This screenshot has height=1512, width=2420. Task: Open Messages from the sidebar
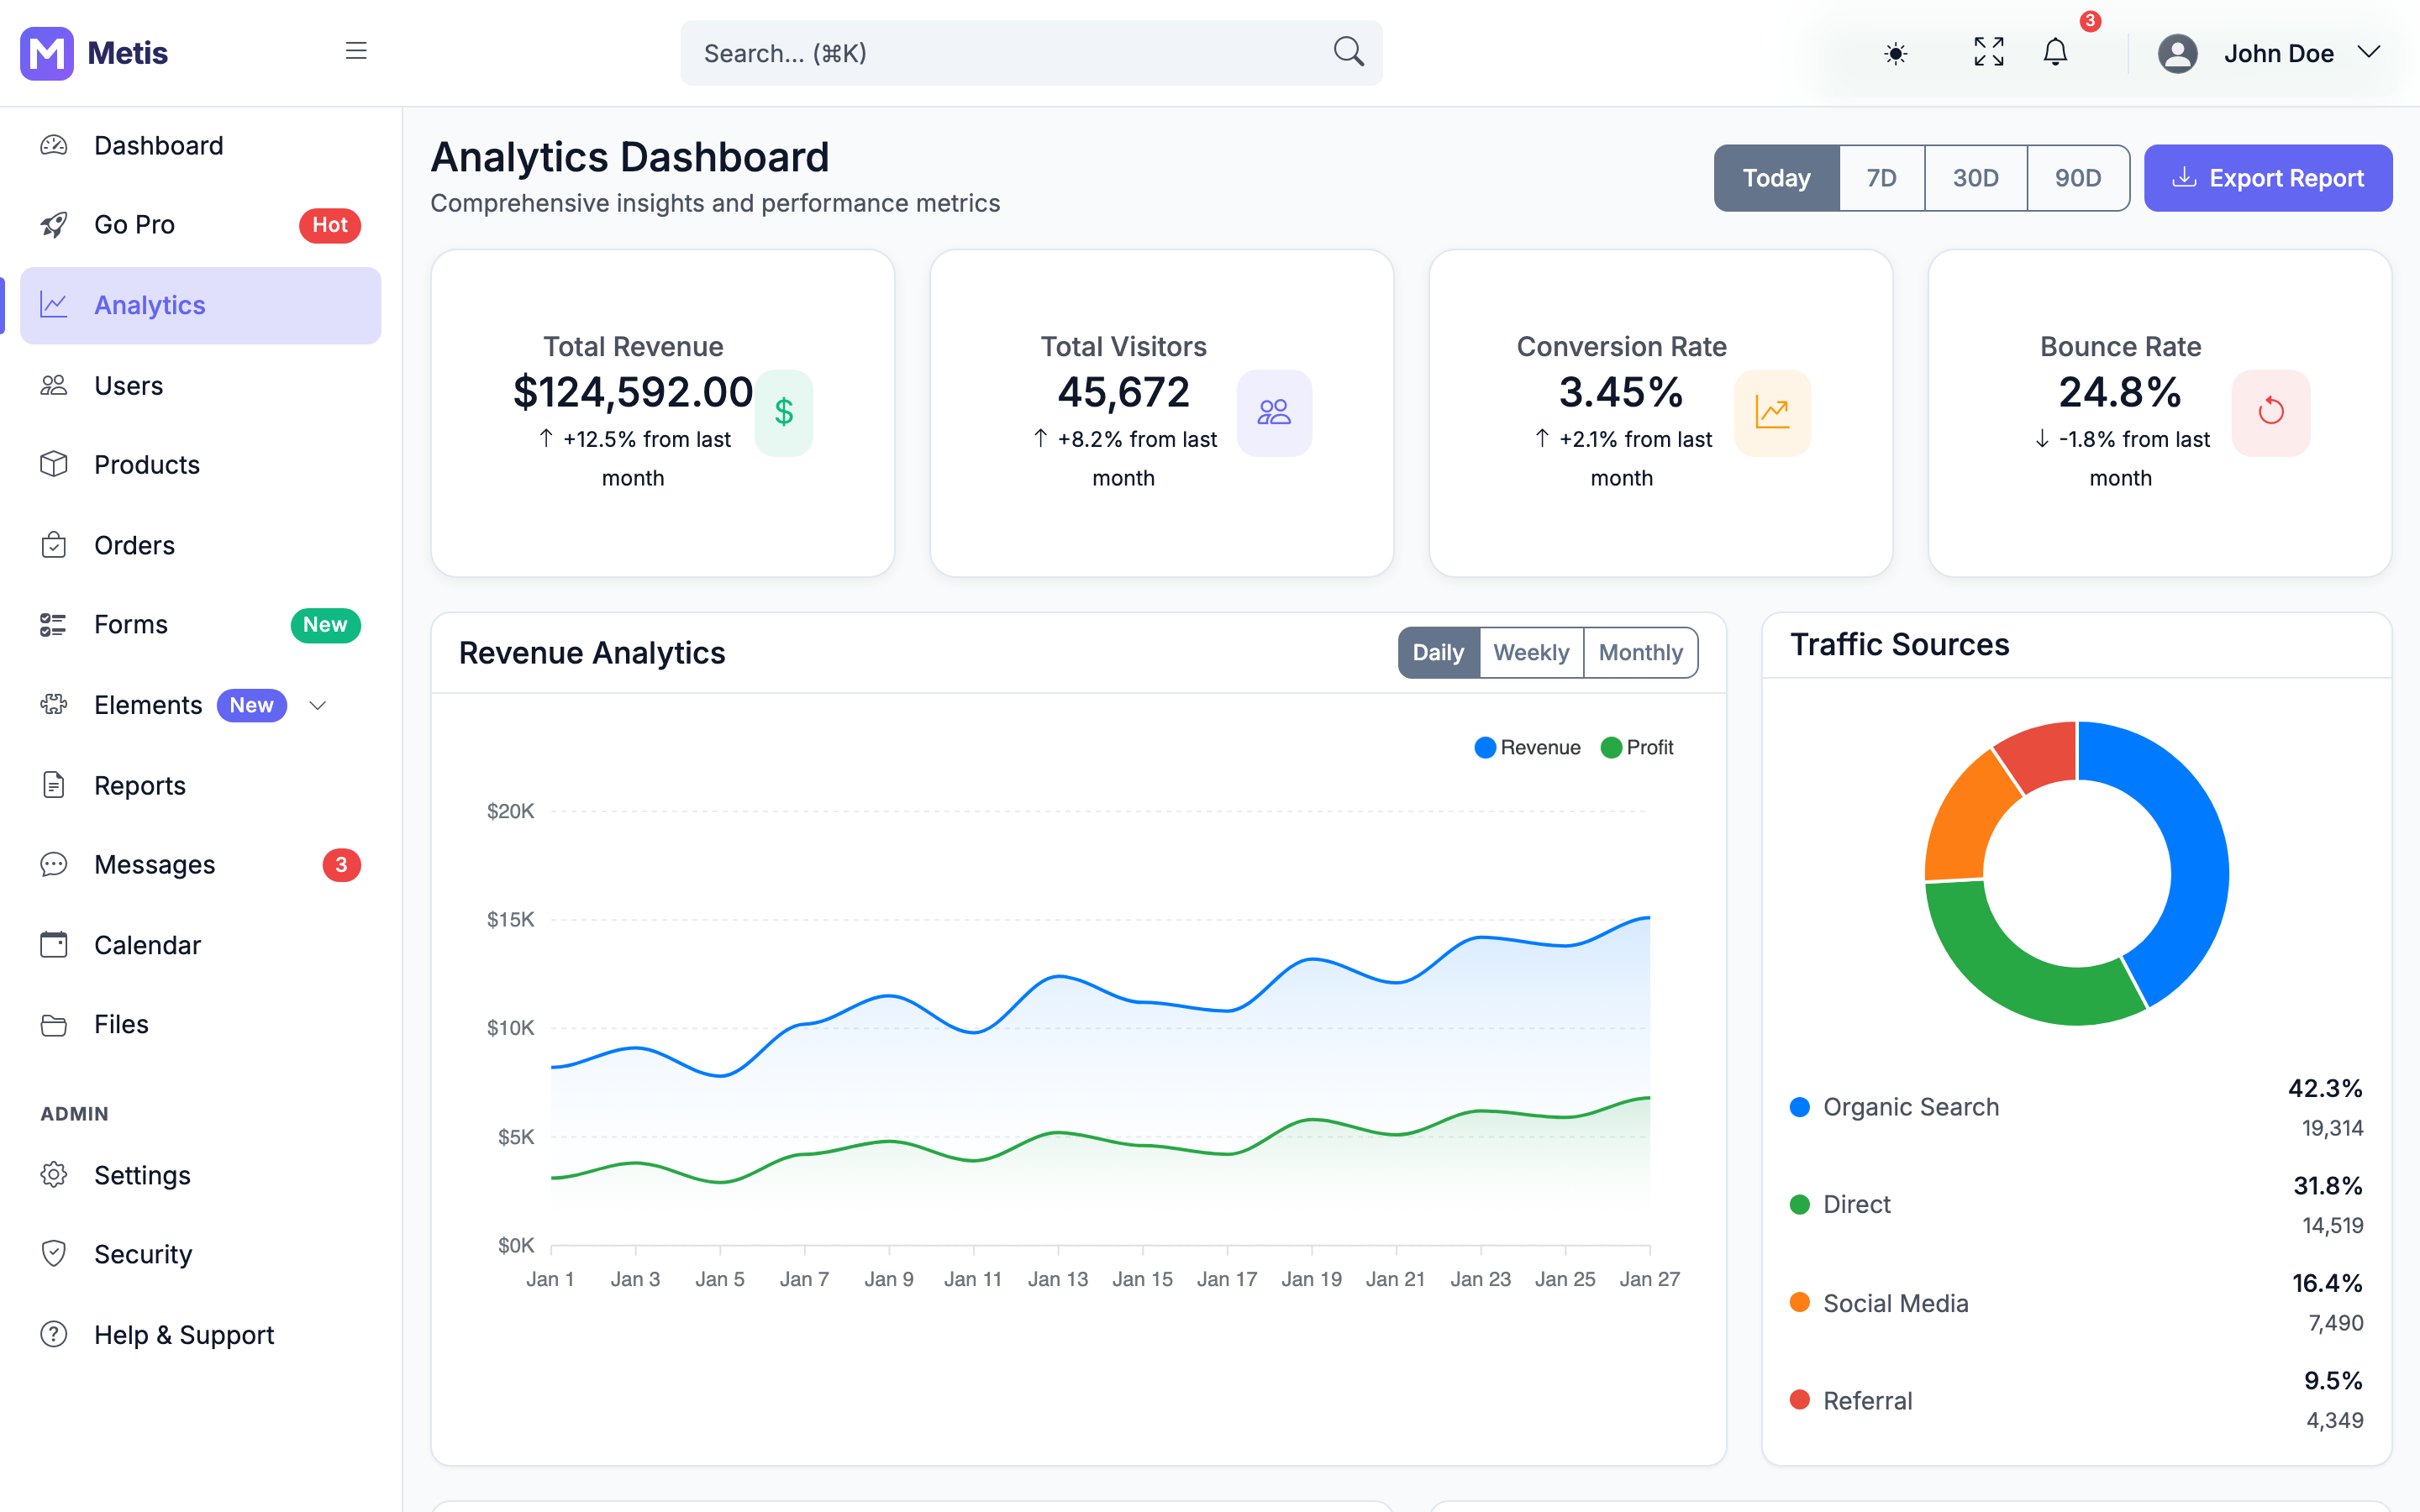200,865
